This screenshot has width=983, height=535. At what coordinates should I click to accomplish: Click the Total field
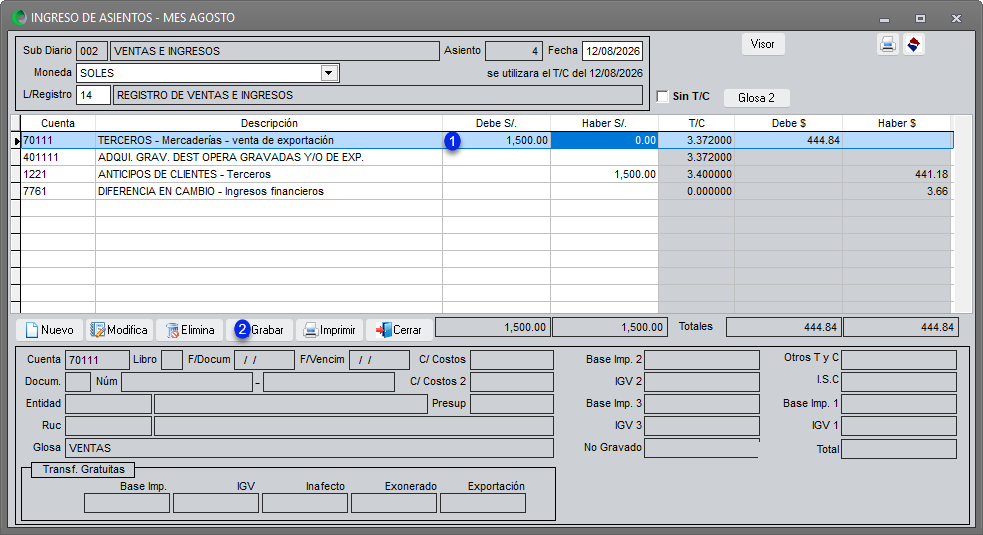pyautogui.click(x=899, y=449)
